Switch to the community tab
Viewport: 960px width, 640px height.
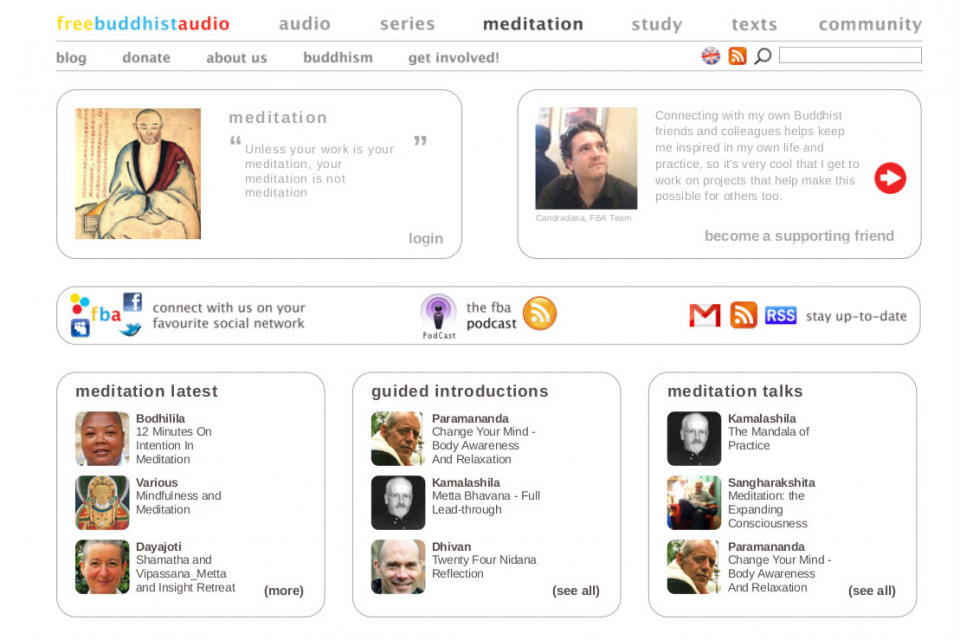[x=870, y=24]
